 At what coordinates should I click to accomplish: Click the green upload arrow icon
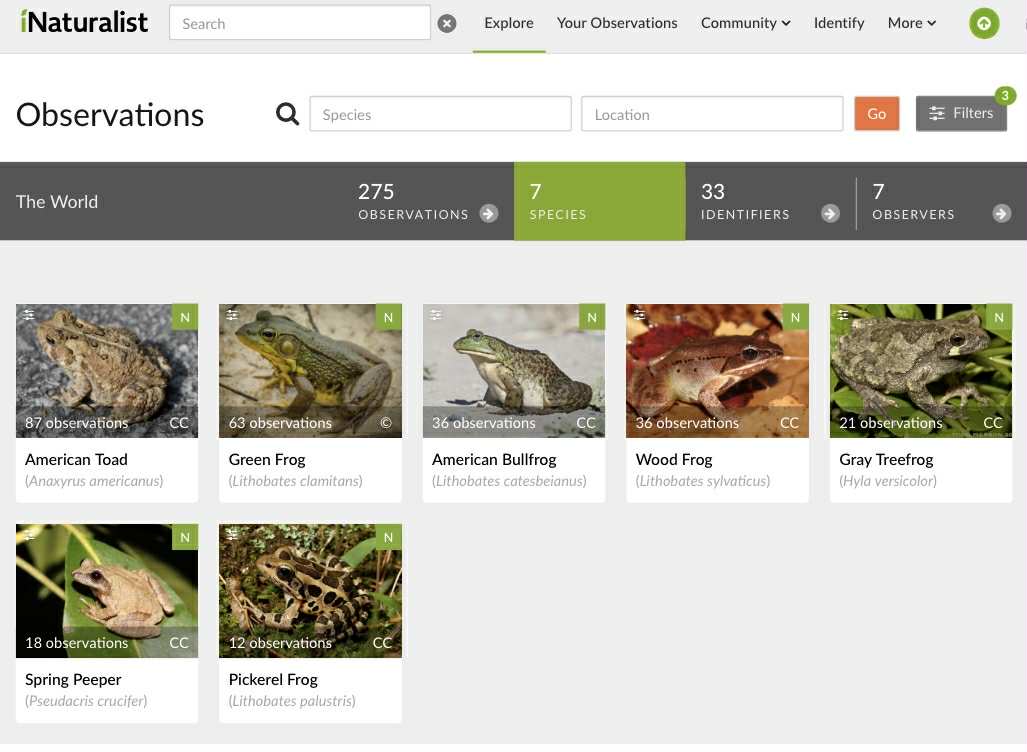click(x=984, y=23)
